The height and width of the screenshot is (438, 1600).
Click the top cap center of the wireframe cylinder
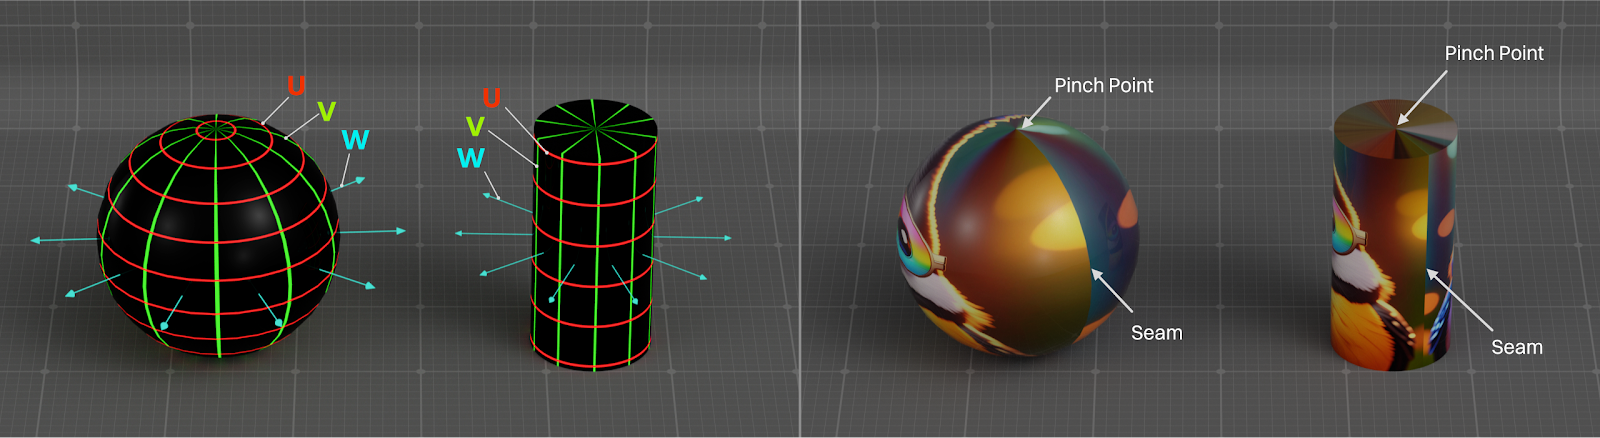(x=596, y=128)
